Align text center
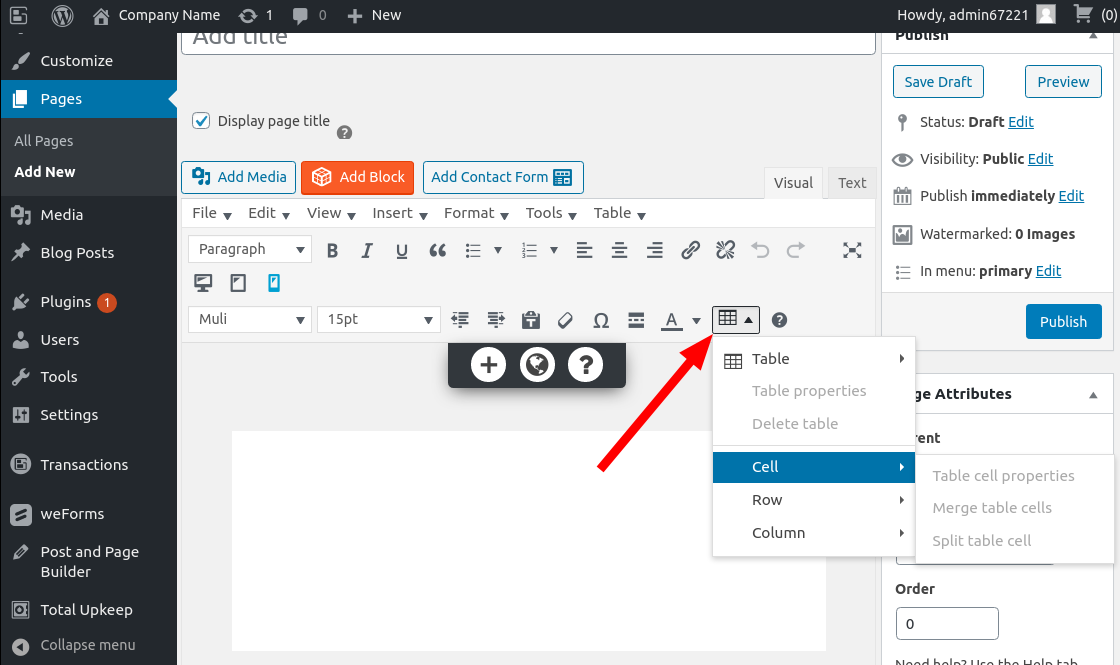Screen dimensions: 1120x665 pyautogui.click(x=619, y=250)
